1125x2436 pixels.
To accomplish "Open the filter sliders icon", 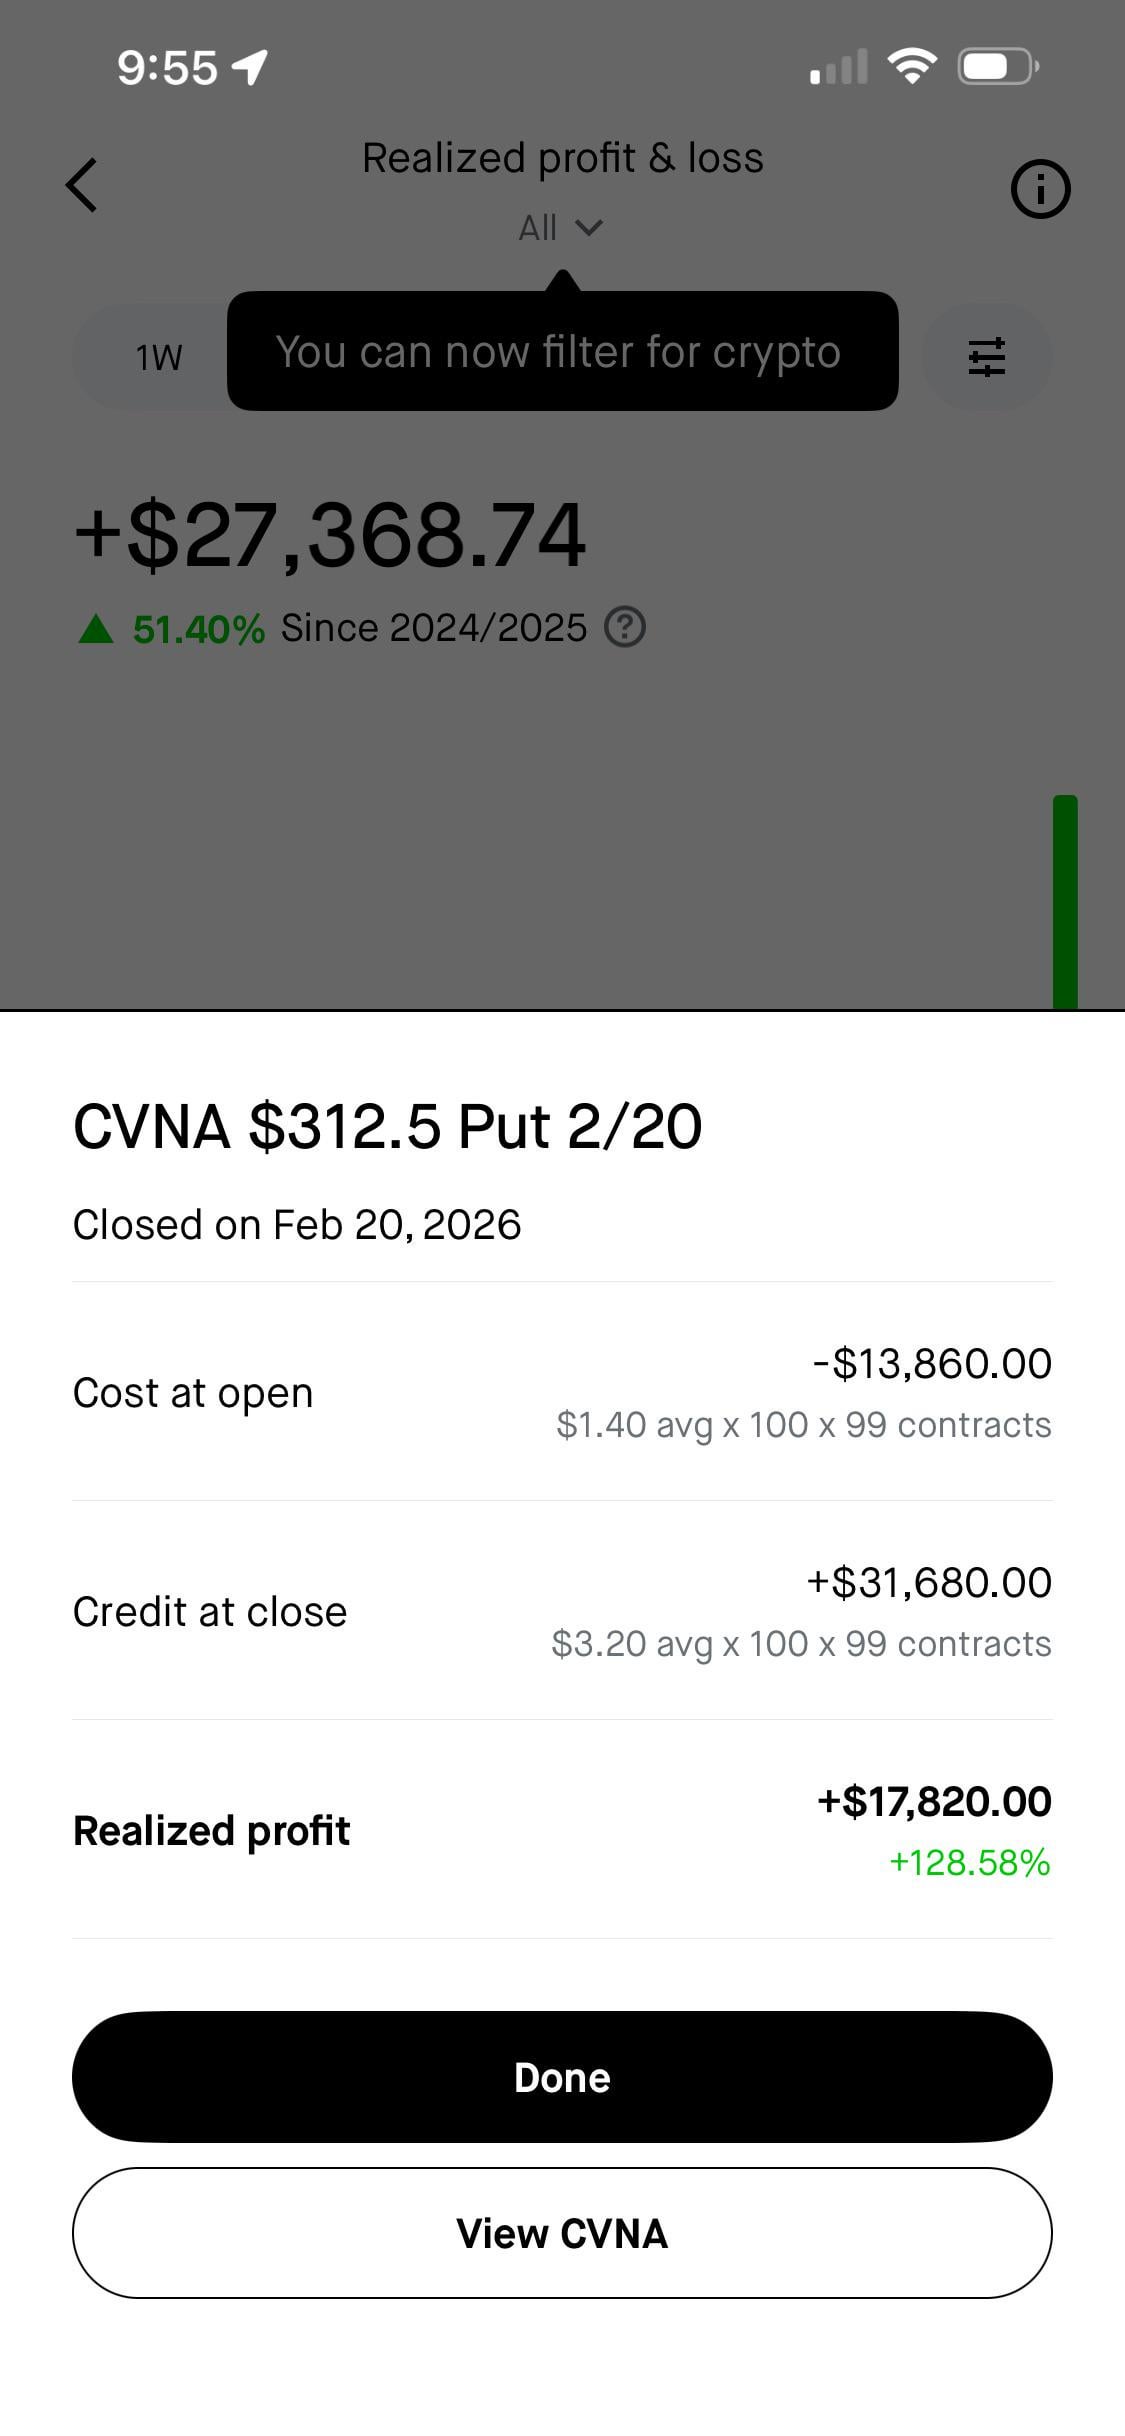I will (x=986, y=357).
